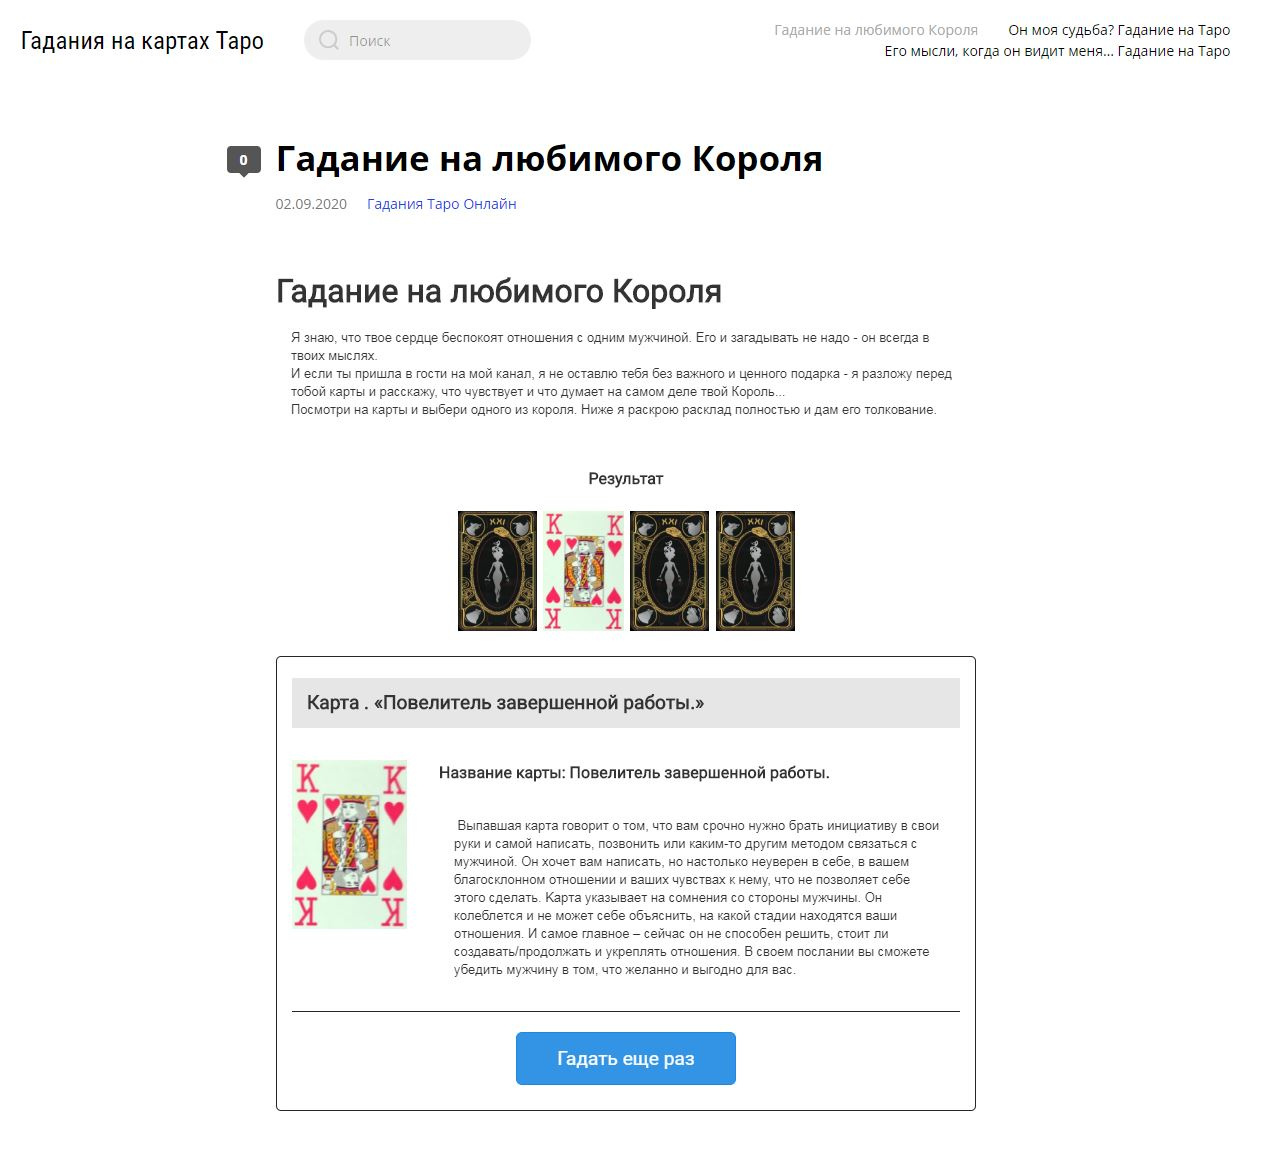Click the bold article title heading
Viewport: 1285px width, 1150px height.
549,159
